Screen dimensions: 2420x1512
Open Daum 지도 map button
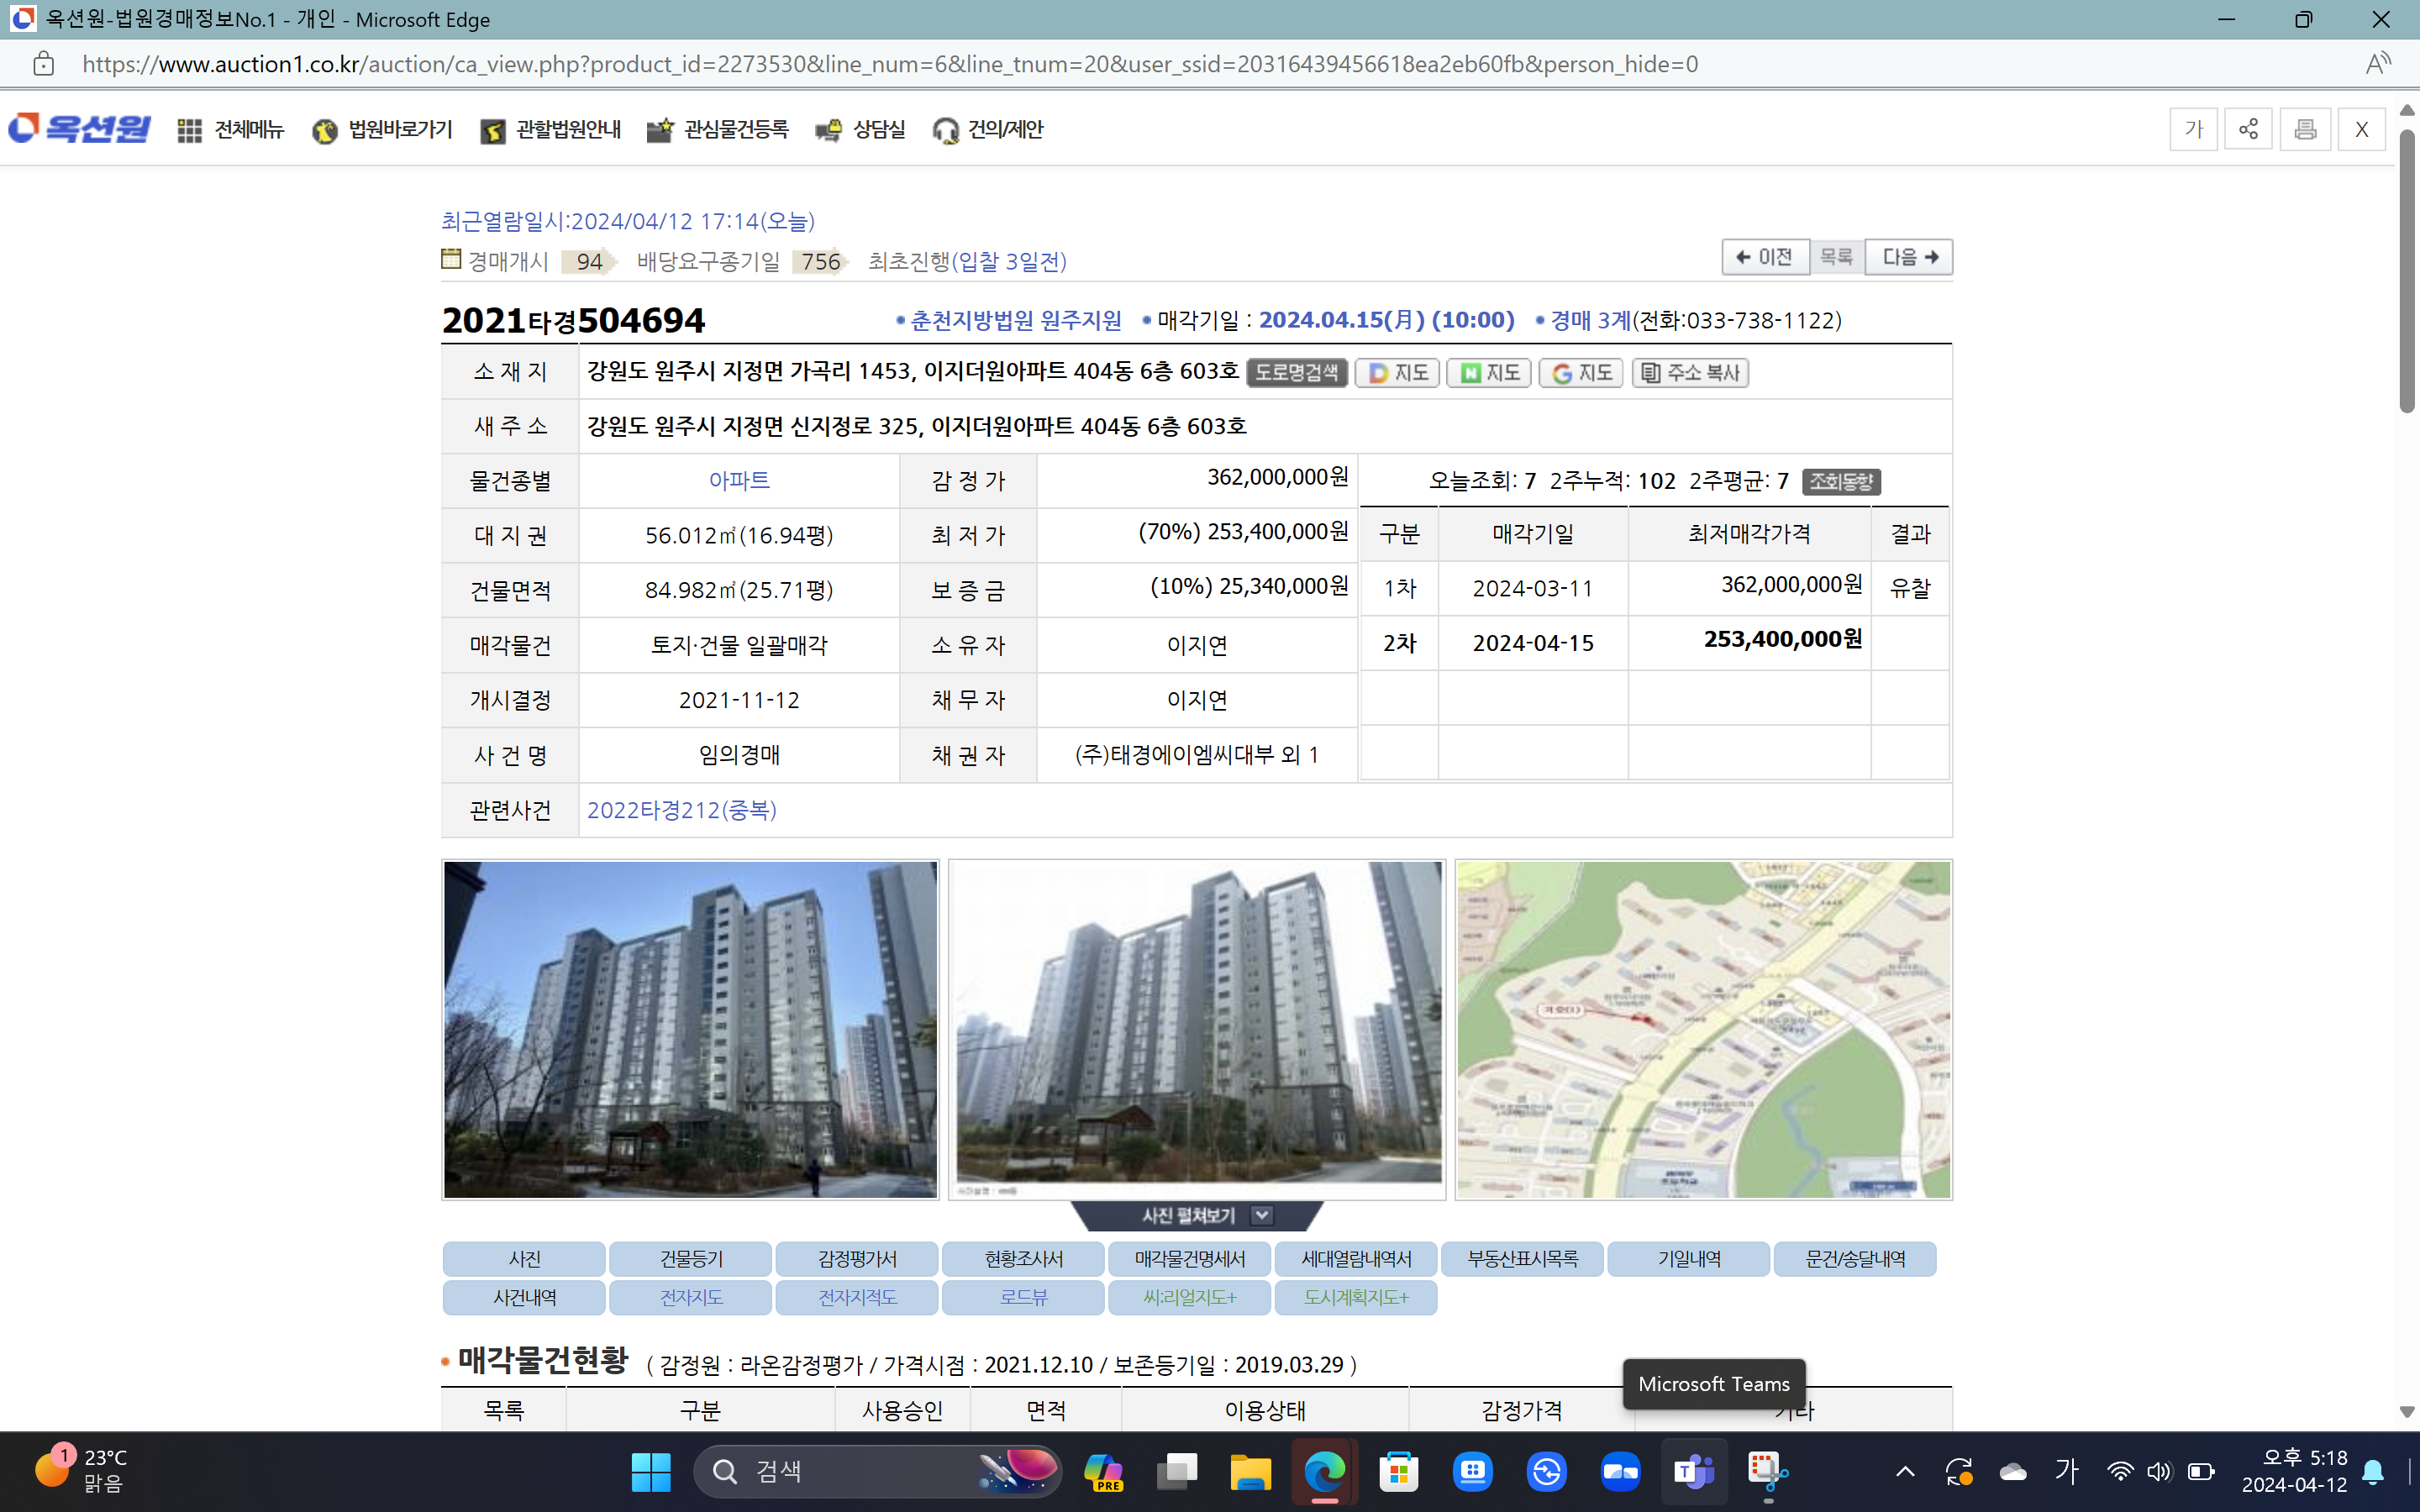[1397, 373]
